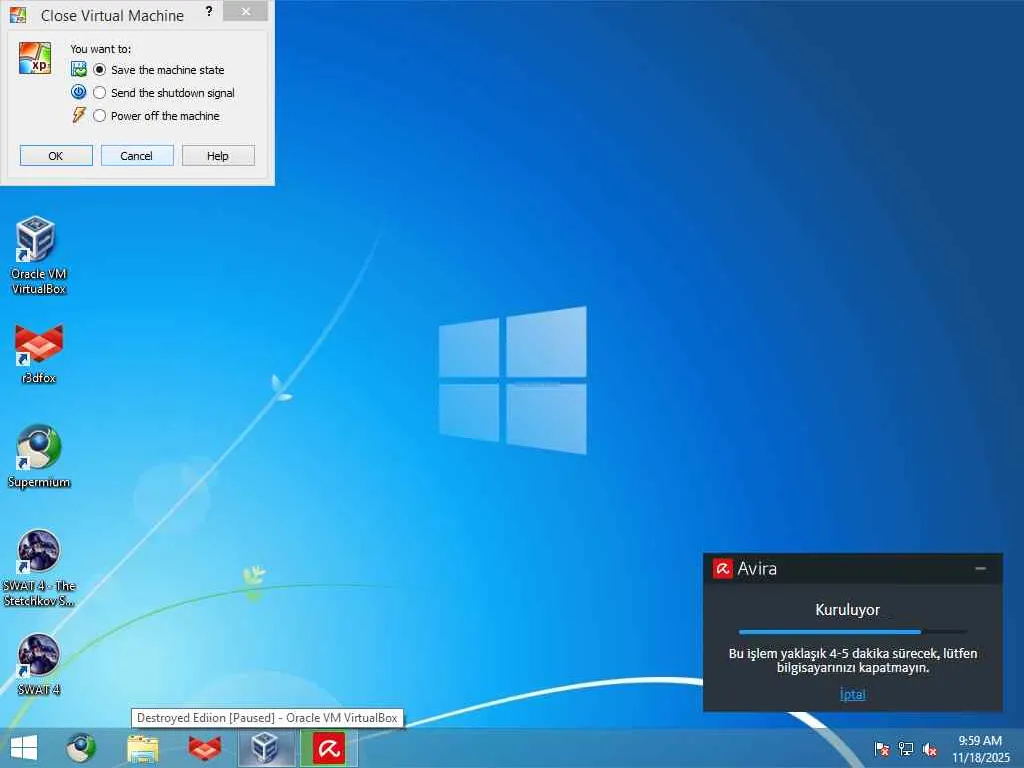This screenshot has width=1024, height=768.
Task: Click the İptal link to cancel Avira install
Action: coord(852,694)
